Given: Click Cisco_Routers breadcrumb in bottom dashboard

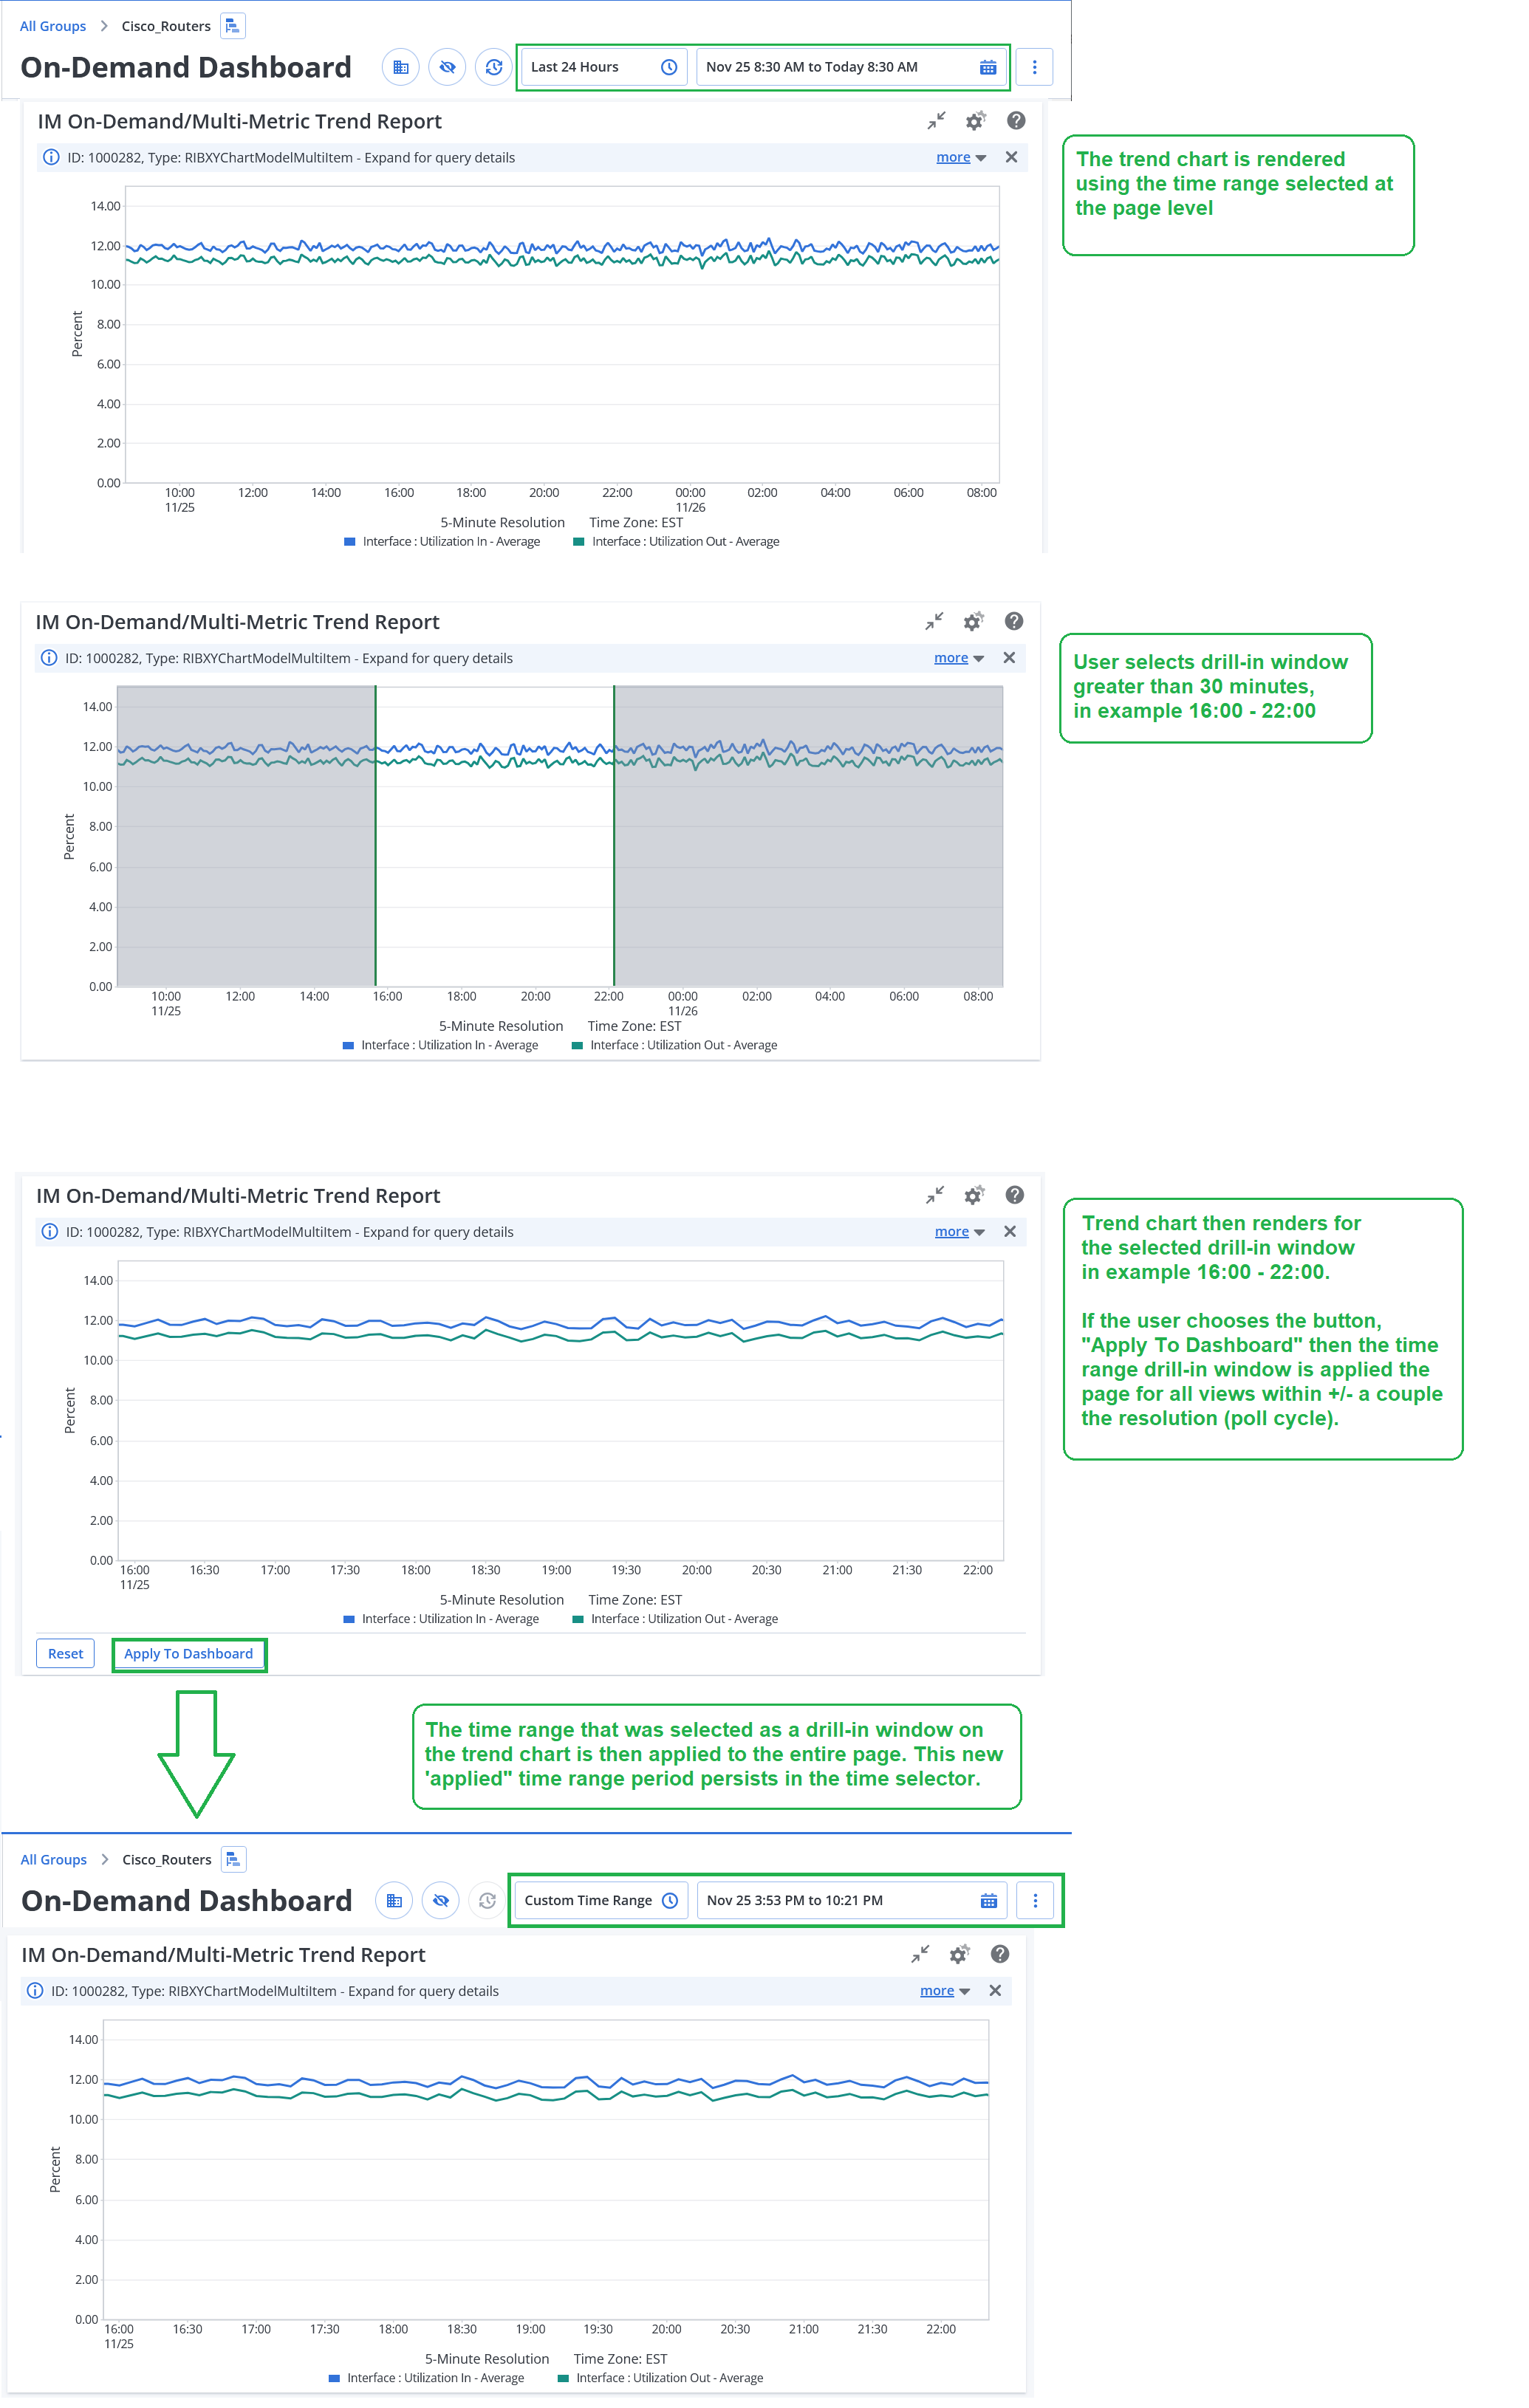Looking at the screenshot, I should tap(166, 1860).
